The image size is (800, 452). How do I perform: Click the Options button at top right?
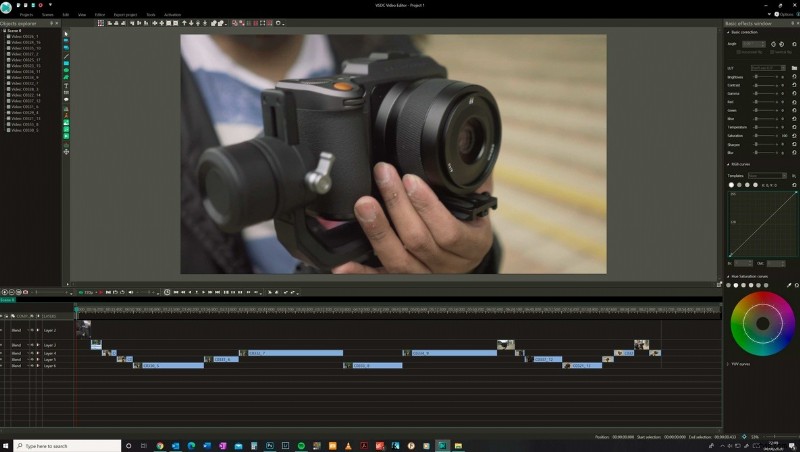(x=784, y=14)
